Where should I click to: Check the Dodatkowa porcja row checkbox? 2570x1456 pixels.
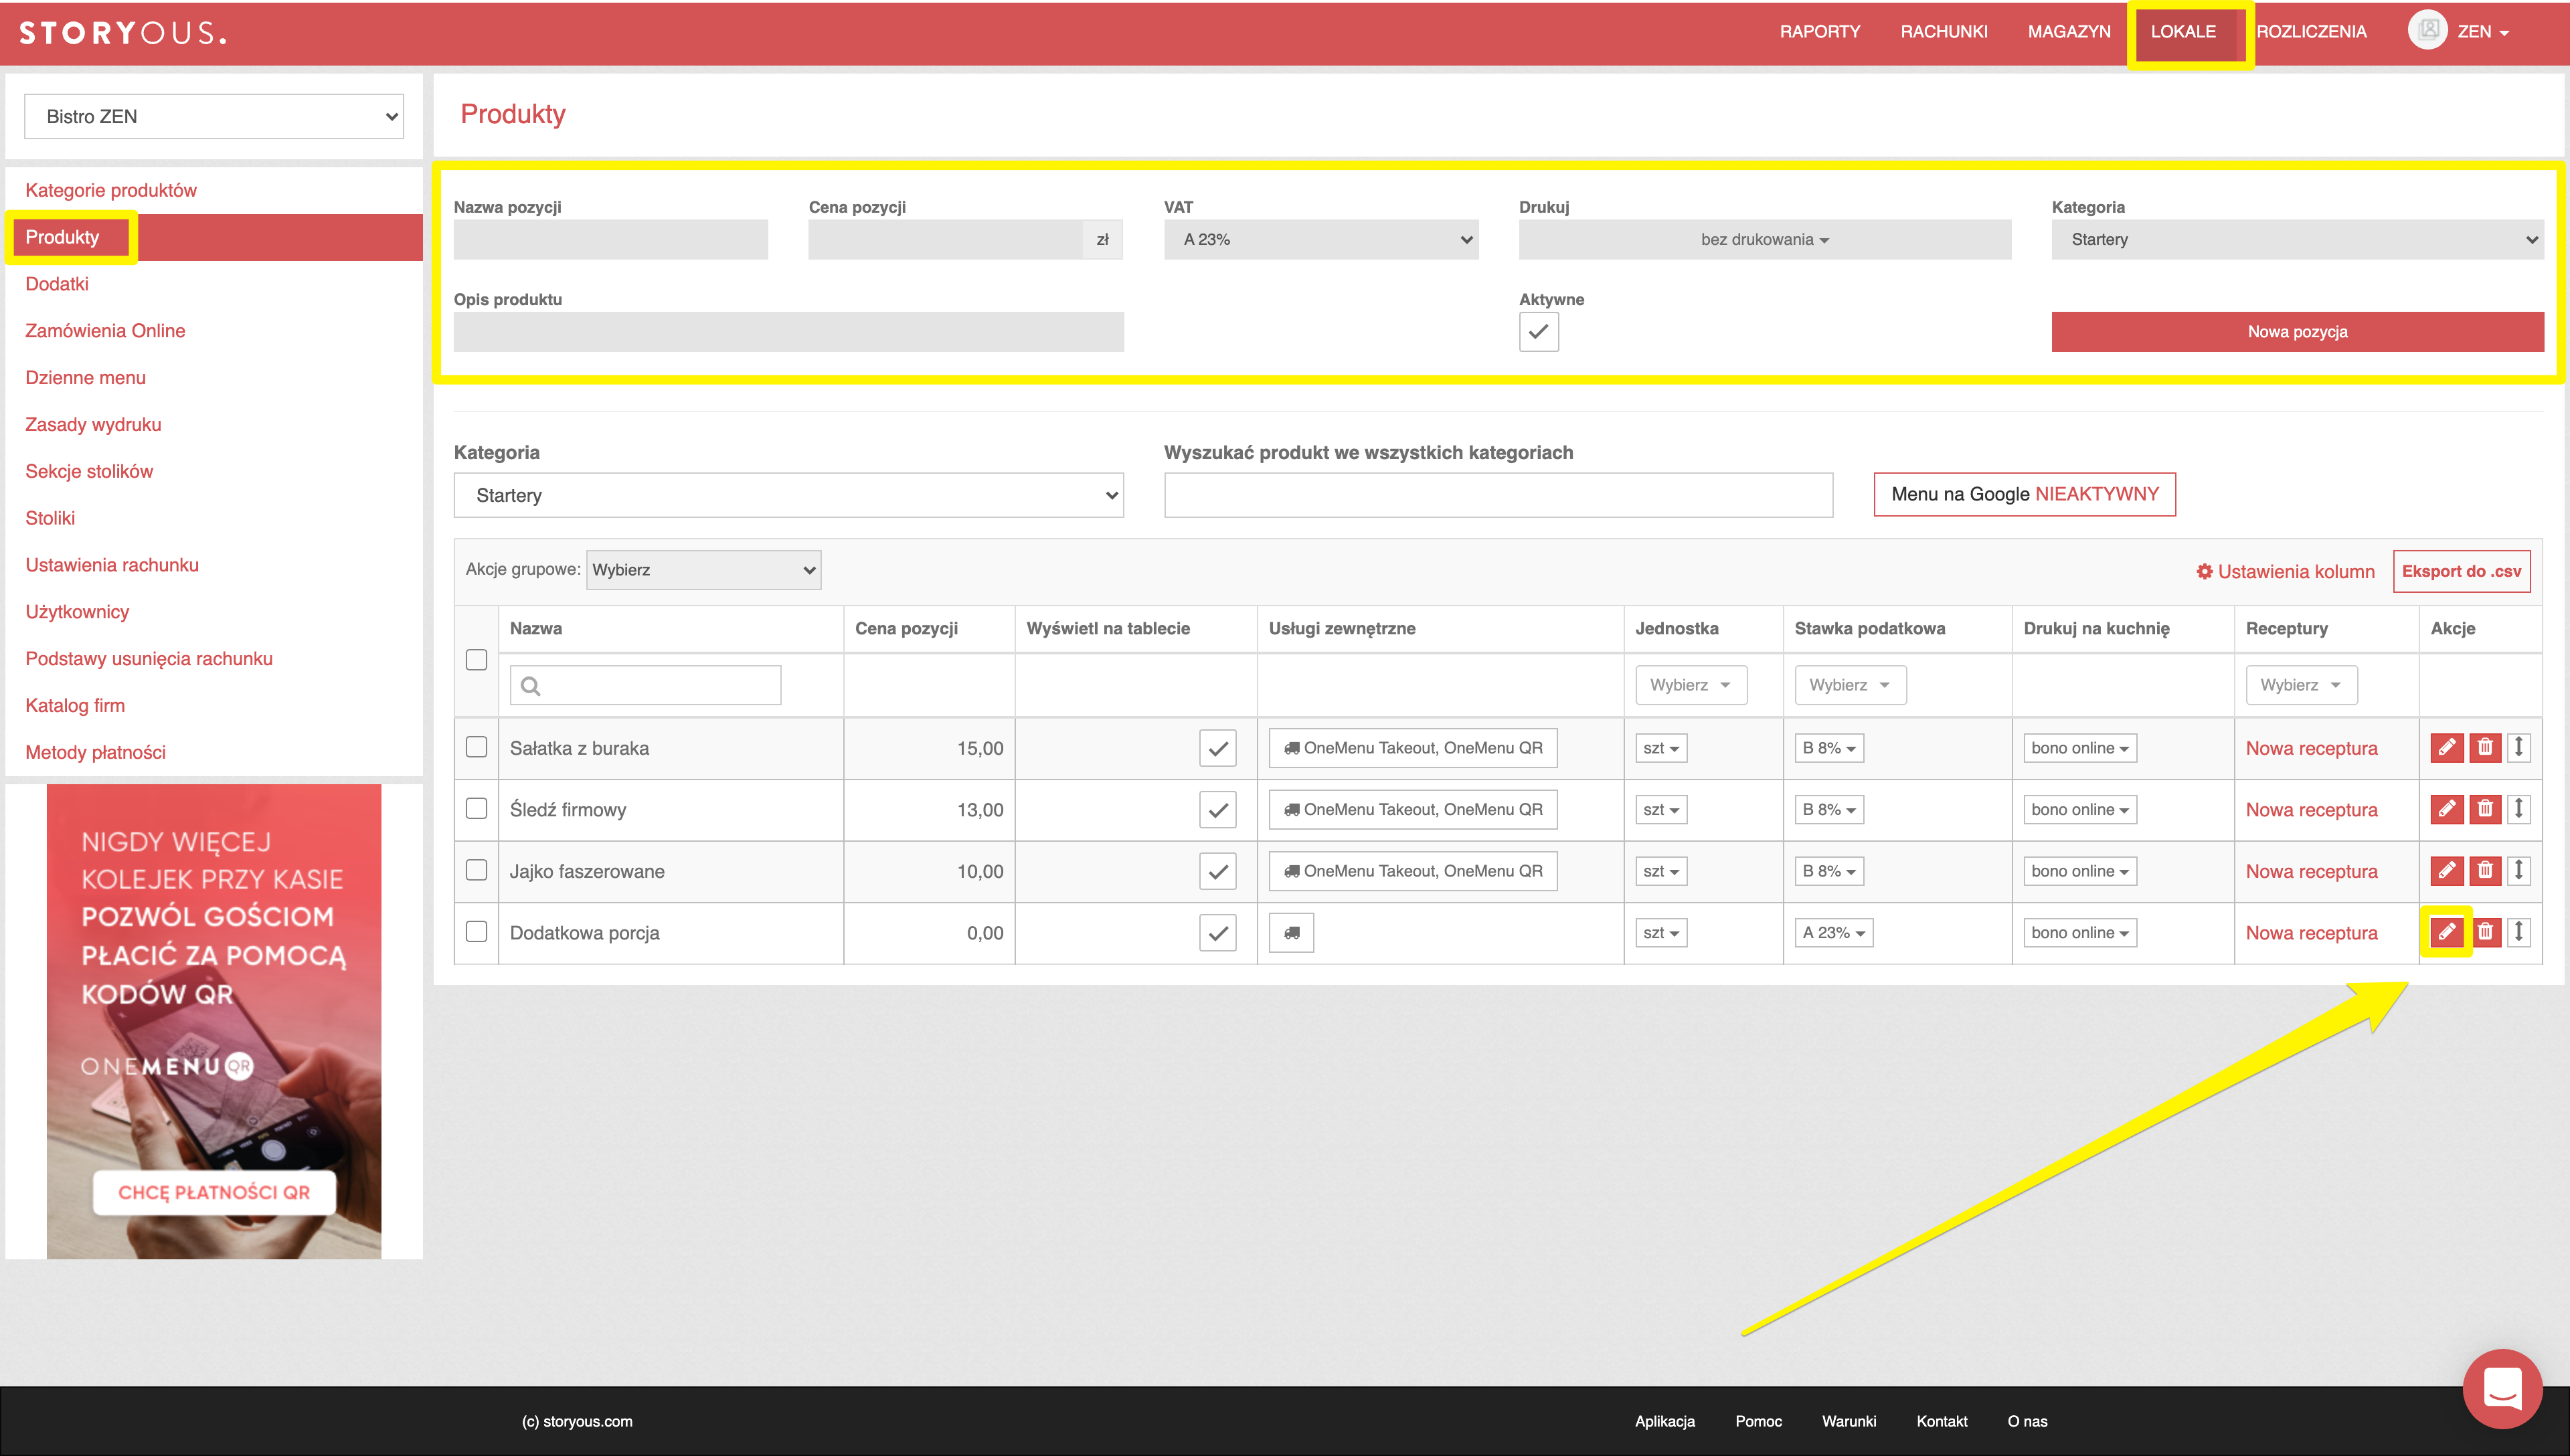click(476, 931)
